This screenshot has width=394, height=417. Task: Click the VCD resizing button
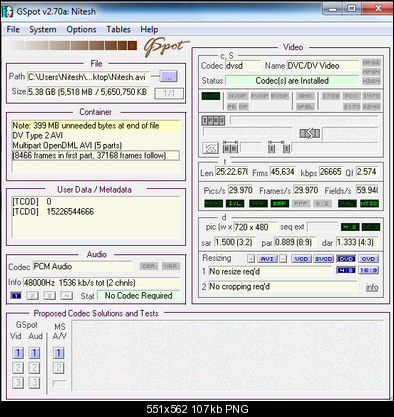point(302,259)
